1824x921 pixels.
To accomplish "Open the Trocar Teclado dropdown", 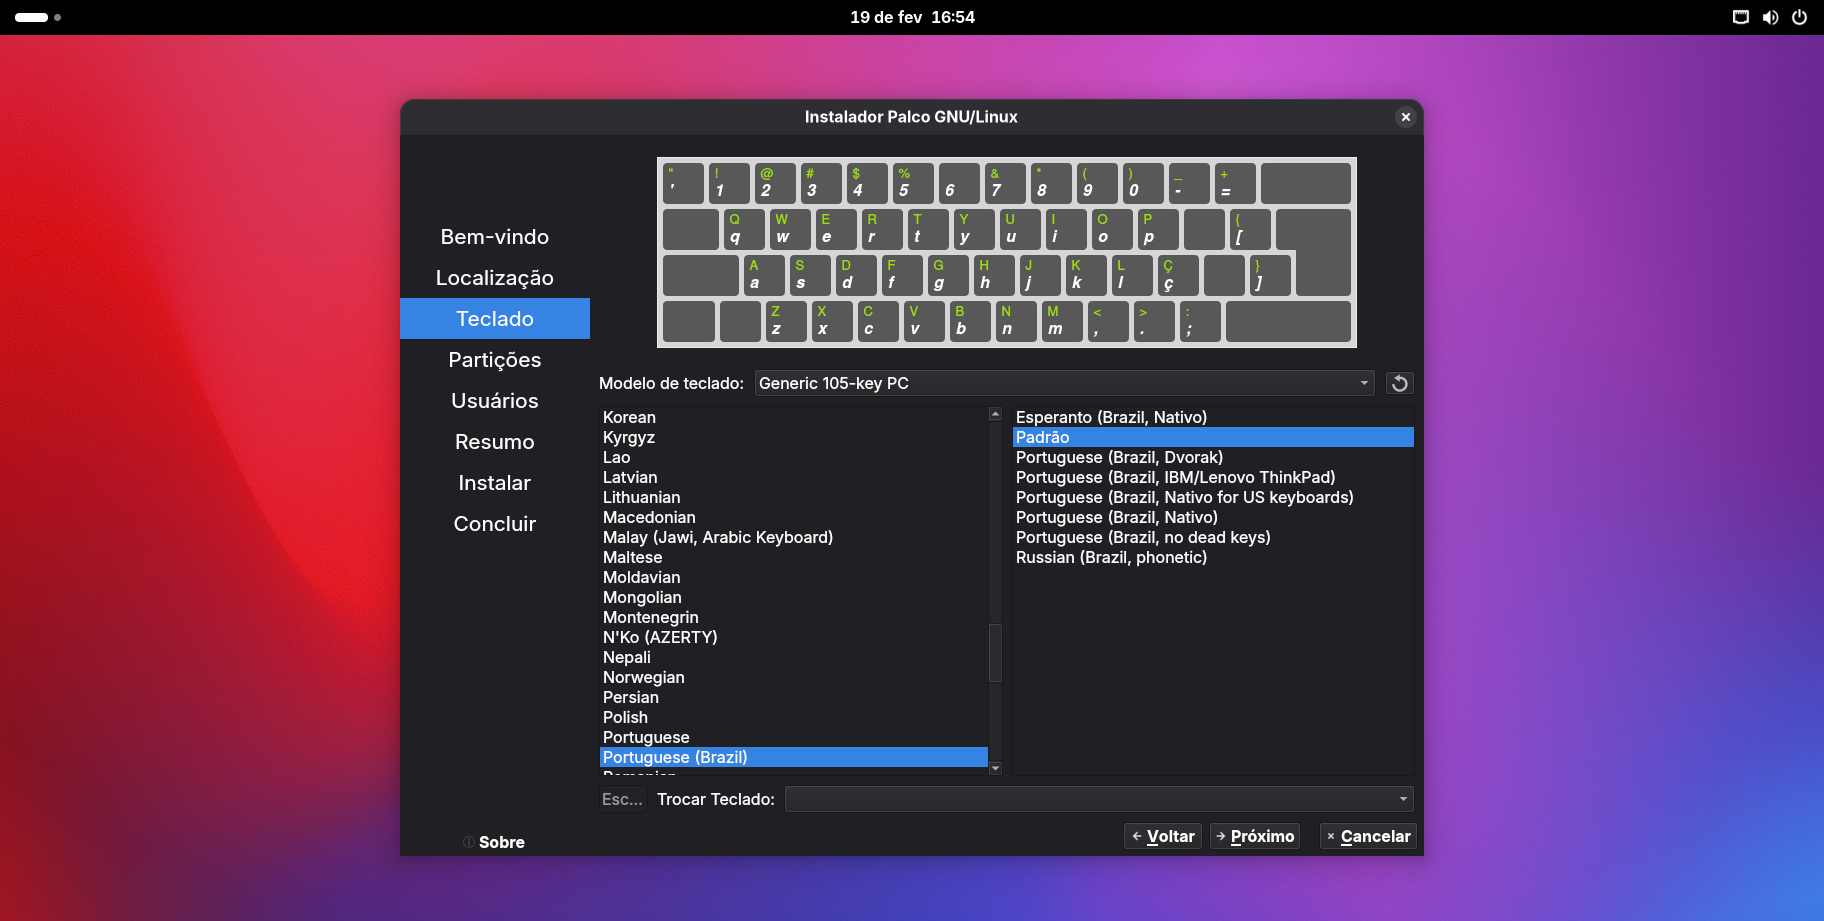I will (1098, 799).
